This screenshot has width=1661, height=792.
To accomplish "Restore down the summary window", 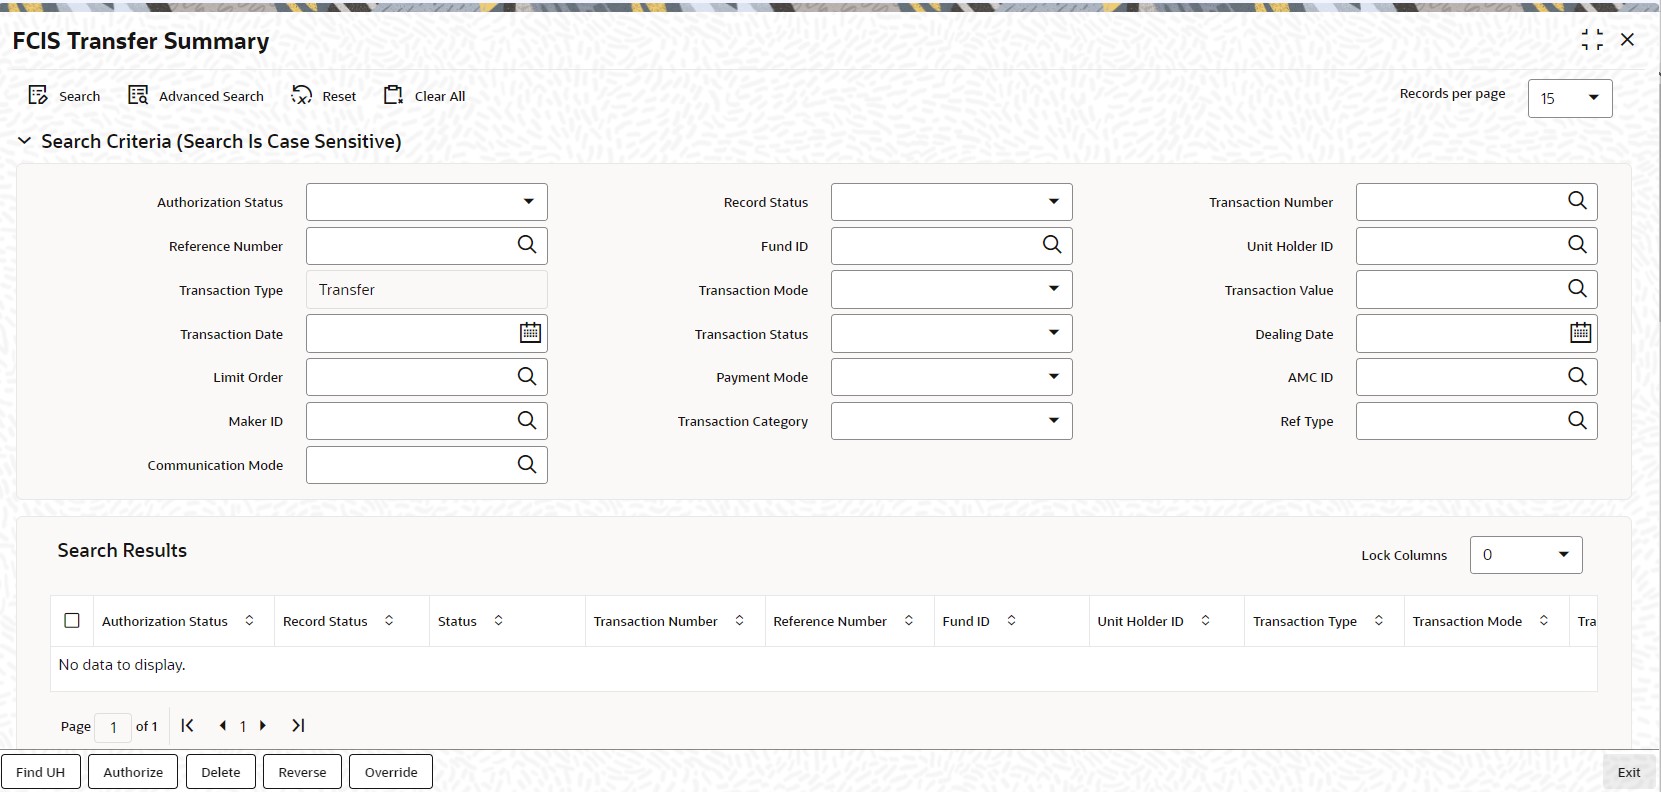I will tap(1591, 40).
